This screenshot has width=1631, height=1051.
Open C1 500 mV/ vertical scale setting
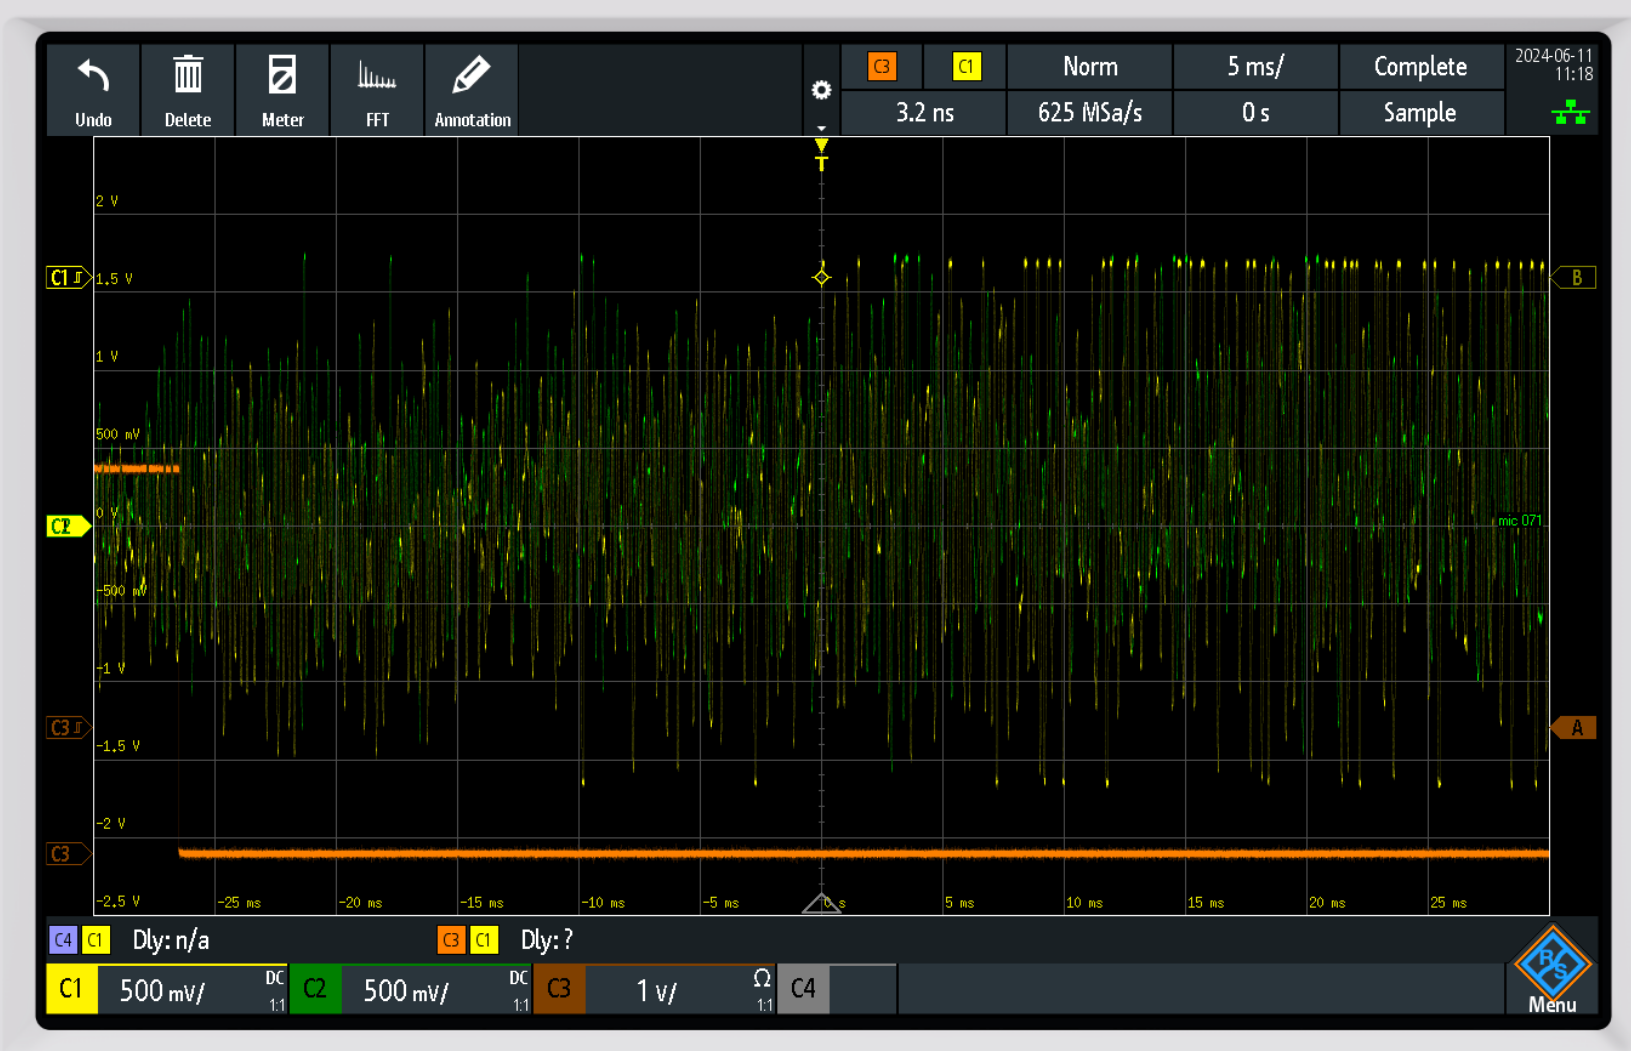(163, 991)
